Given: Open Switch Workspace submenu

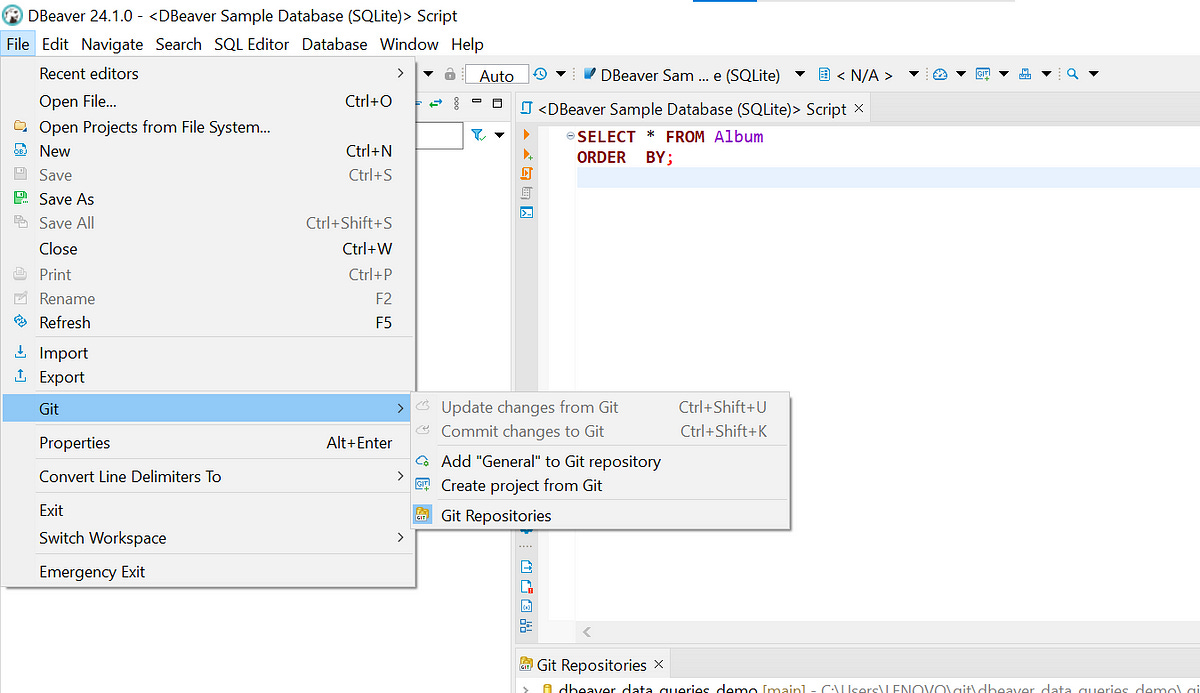Looking at the screenshot, I should pyautogui.click(x=208, y=538).
